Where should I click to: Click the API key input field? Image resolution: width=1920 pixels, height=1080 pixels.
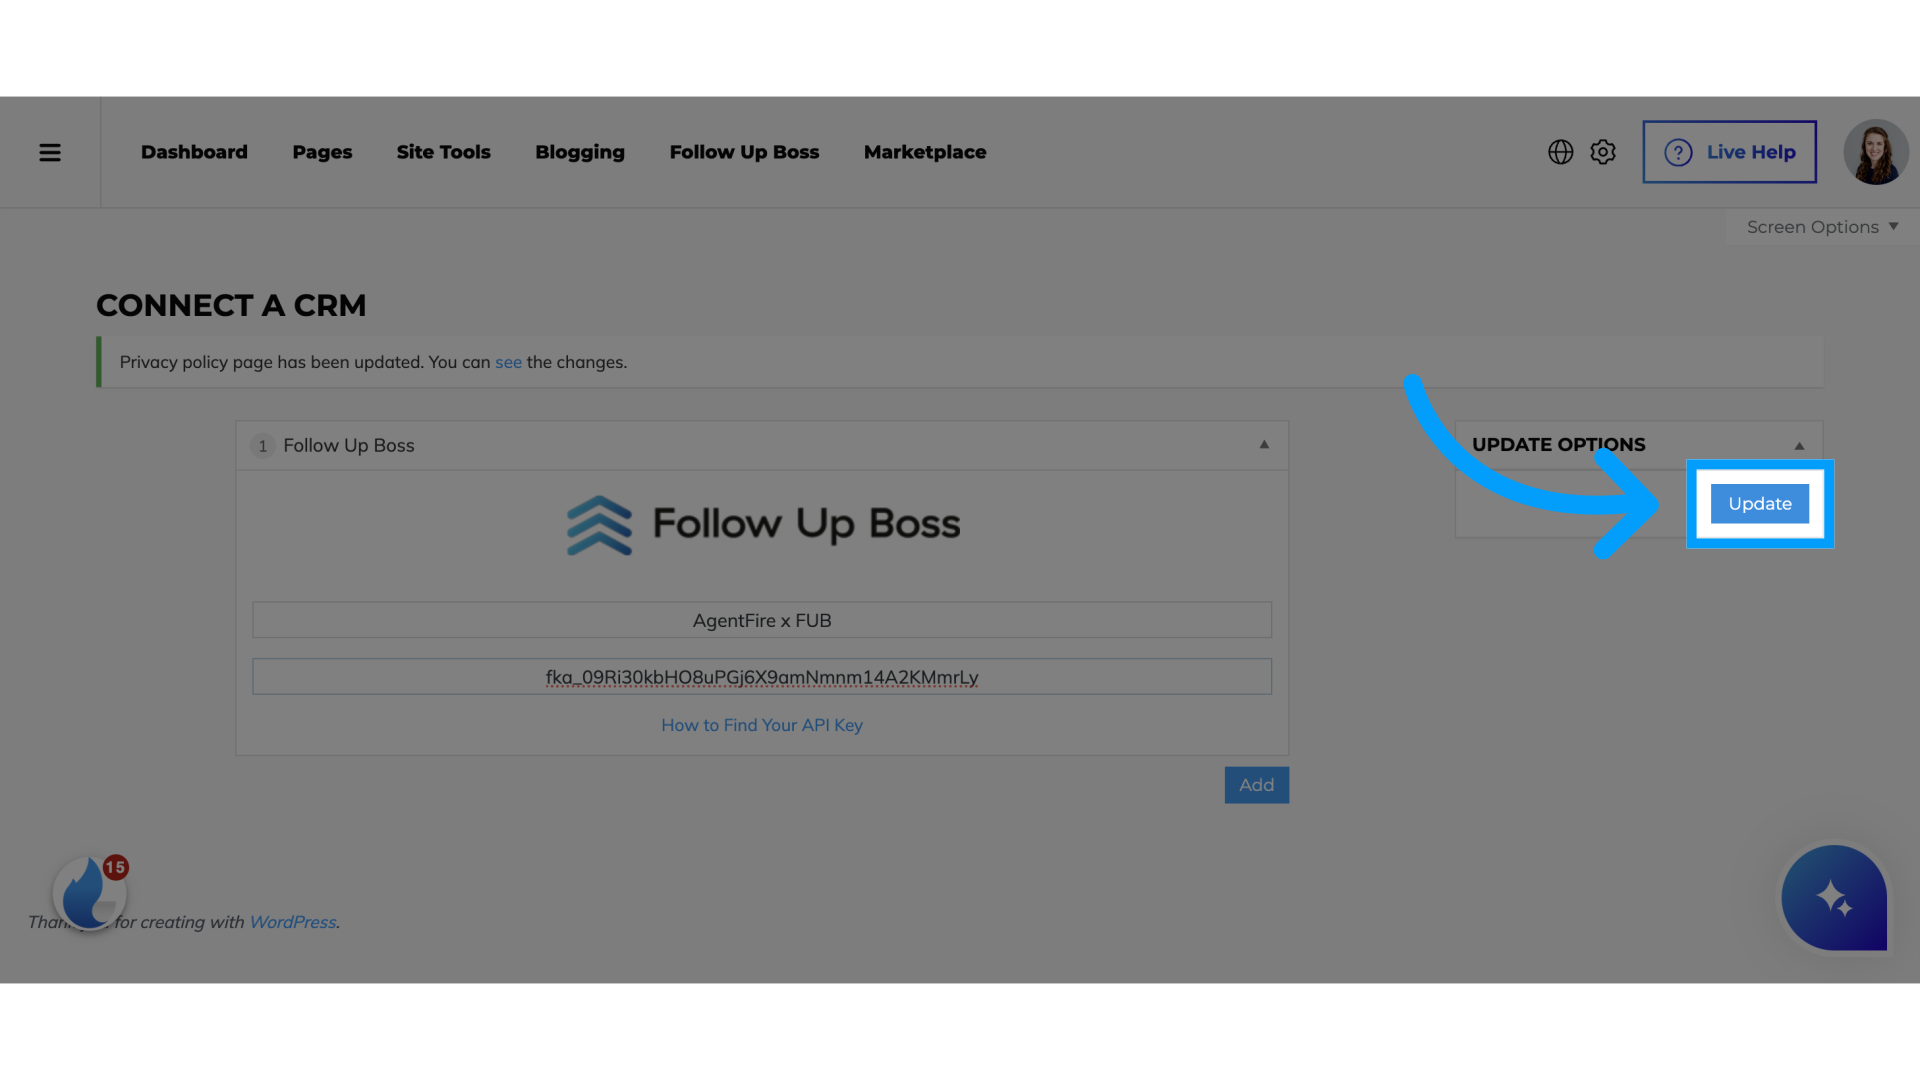[x=762, y=675]
